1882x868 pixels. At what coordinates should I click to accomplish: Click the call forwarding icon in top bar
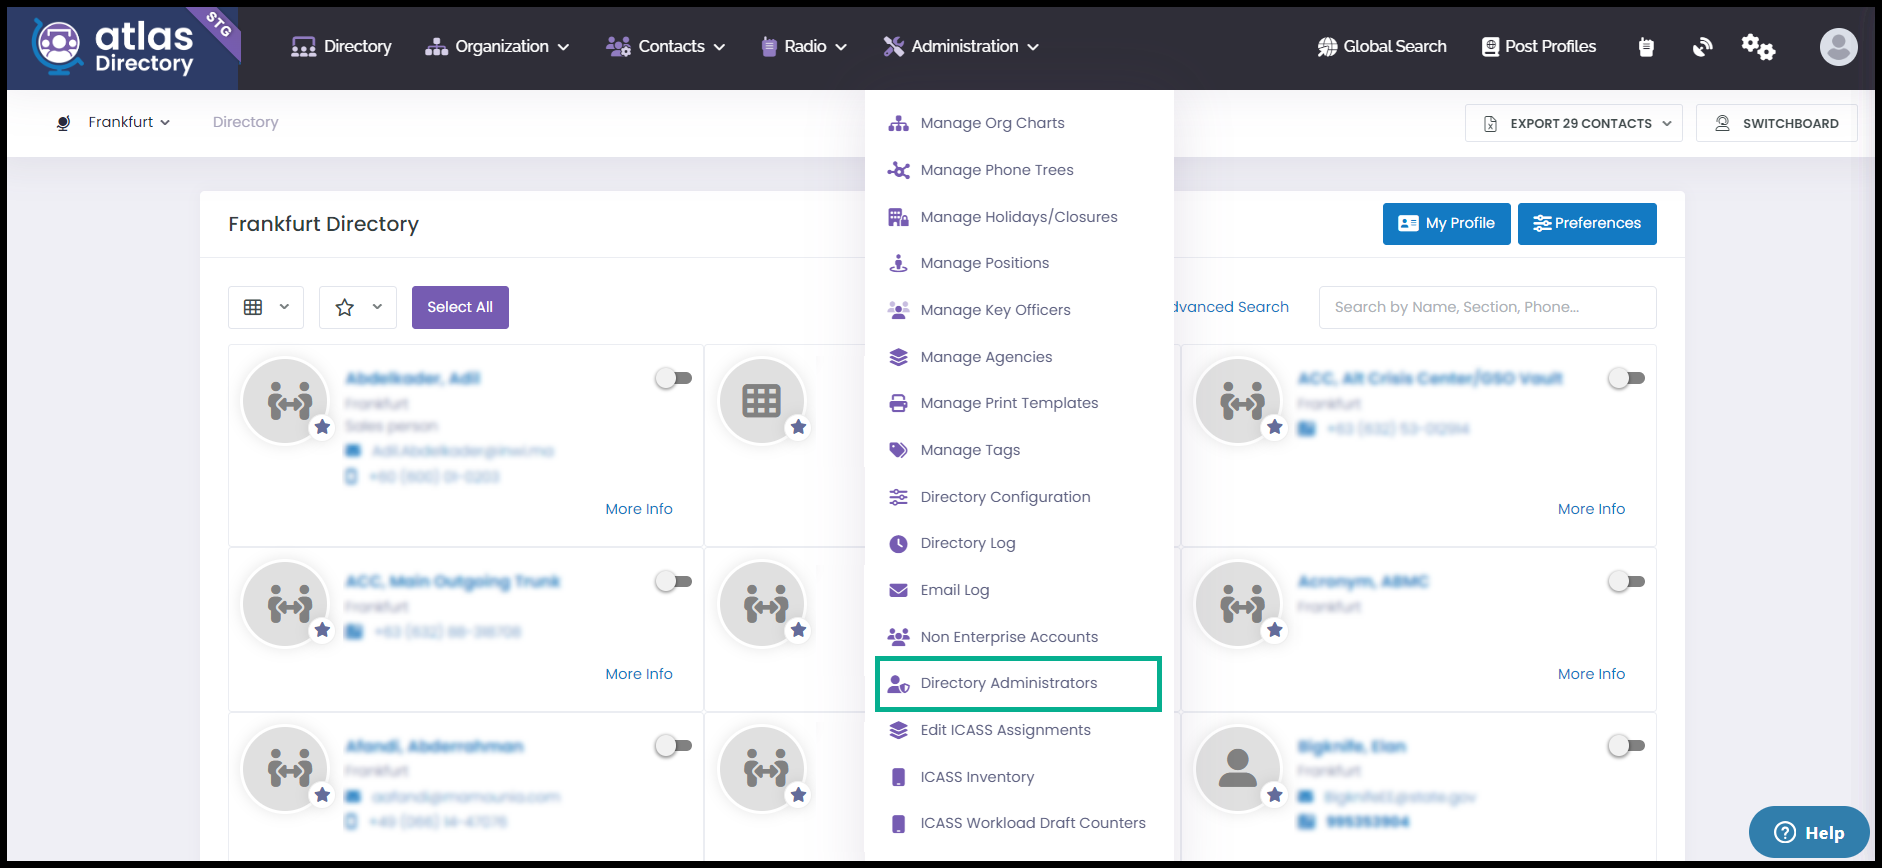point(1702,47)
